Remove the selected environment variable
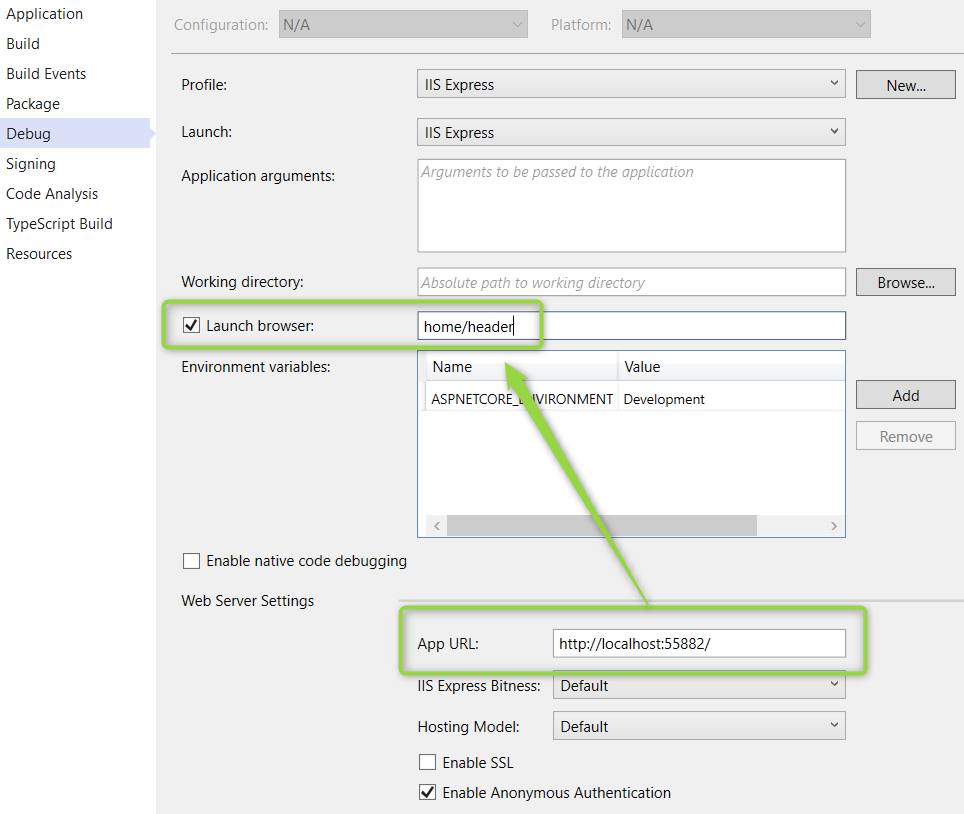This screenshot has height=814, width=964. click(x=905, y=435)
